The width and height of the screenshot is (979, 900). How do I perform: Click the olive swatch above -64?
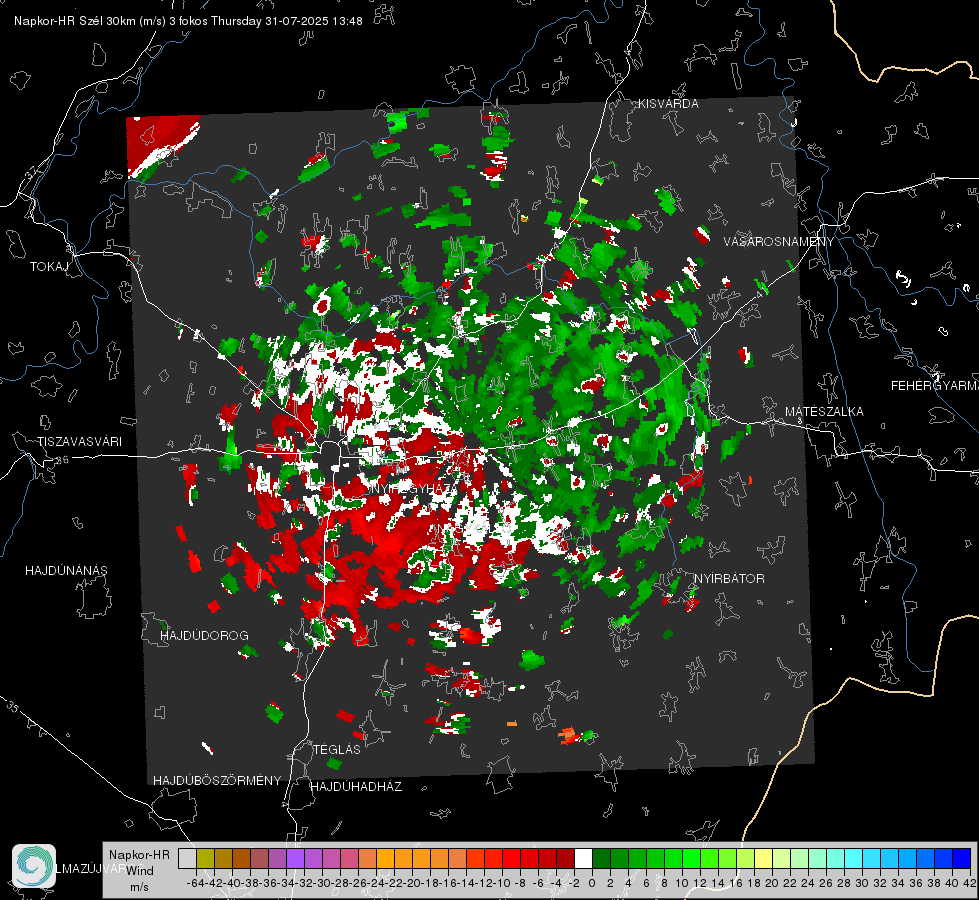pyautogui.click(x=205, y=859)
